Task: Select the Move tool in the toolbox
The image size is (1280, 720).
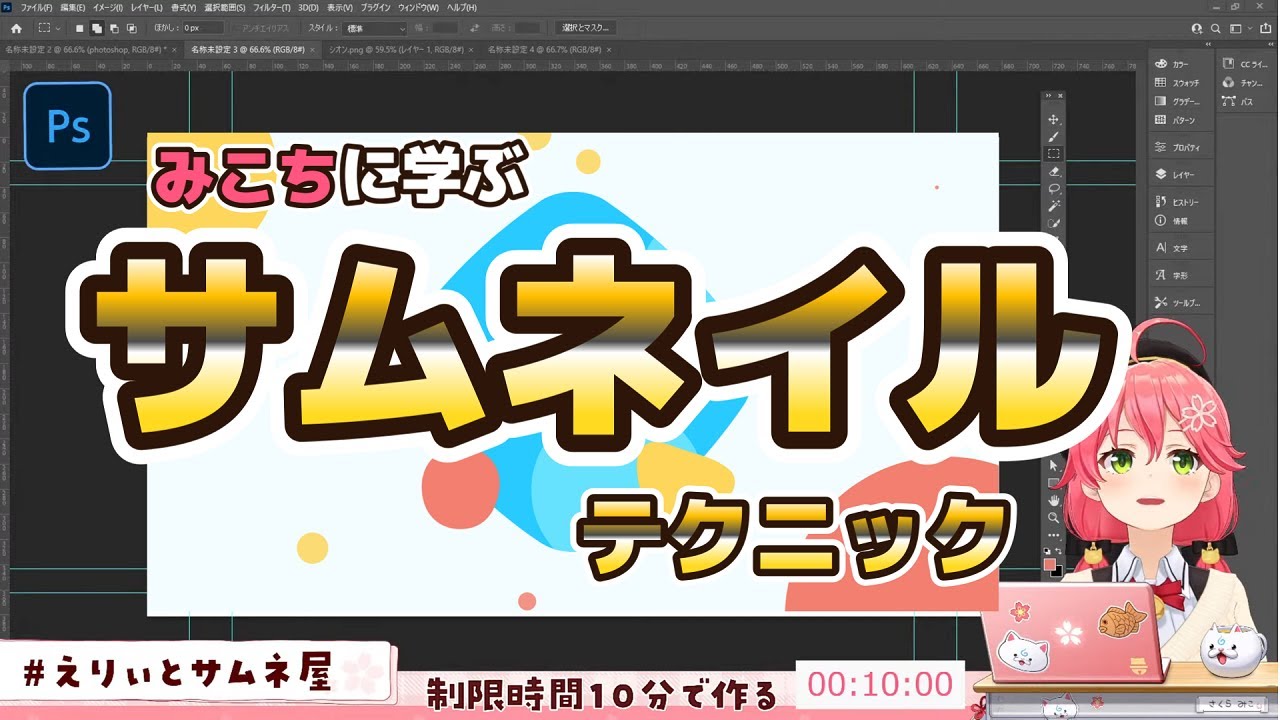Action: [x=1053, y=119]
